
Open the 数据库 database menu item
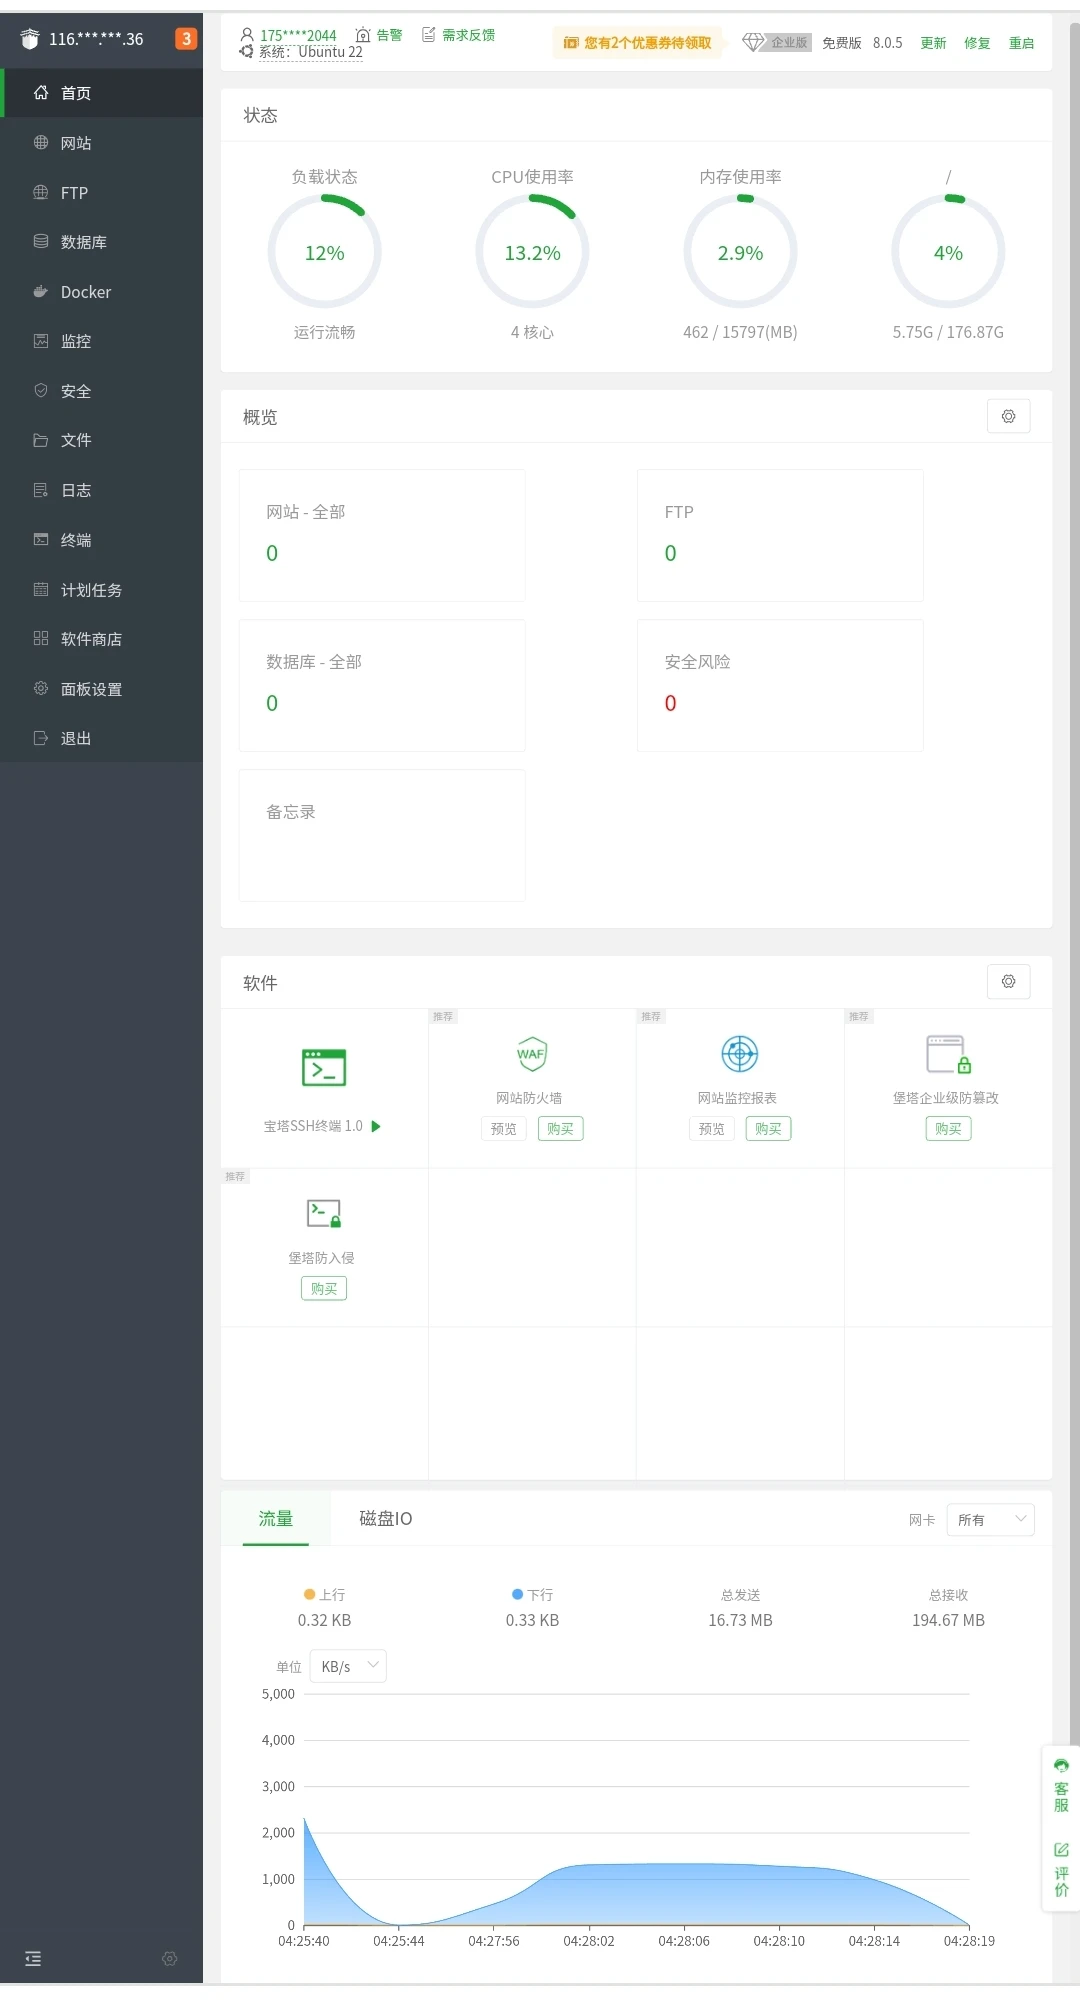click(102, 242)
